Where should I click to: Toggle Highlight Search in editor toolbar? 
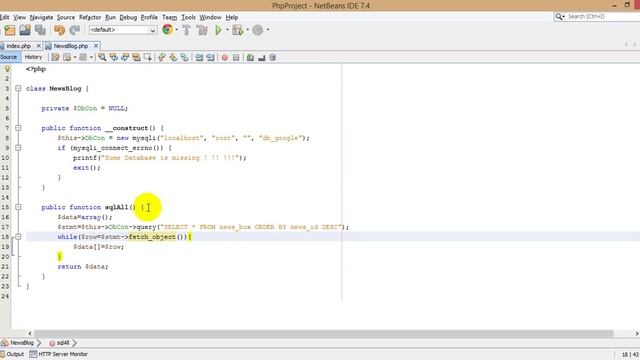[136, 58]
